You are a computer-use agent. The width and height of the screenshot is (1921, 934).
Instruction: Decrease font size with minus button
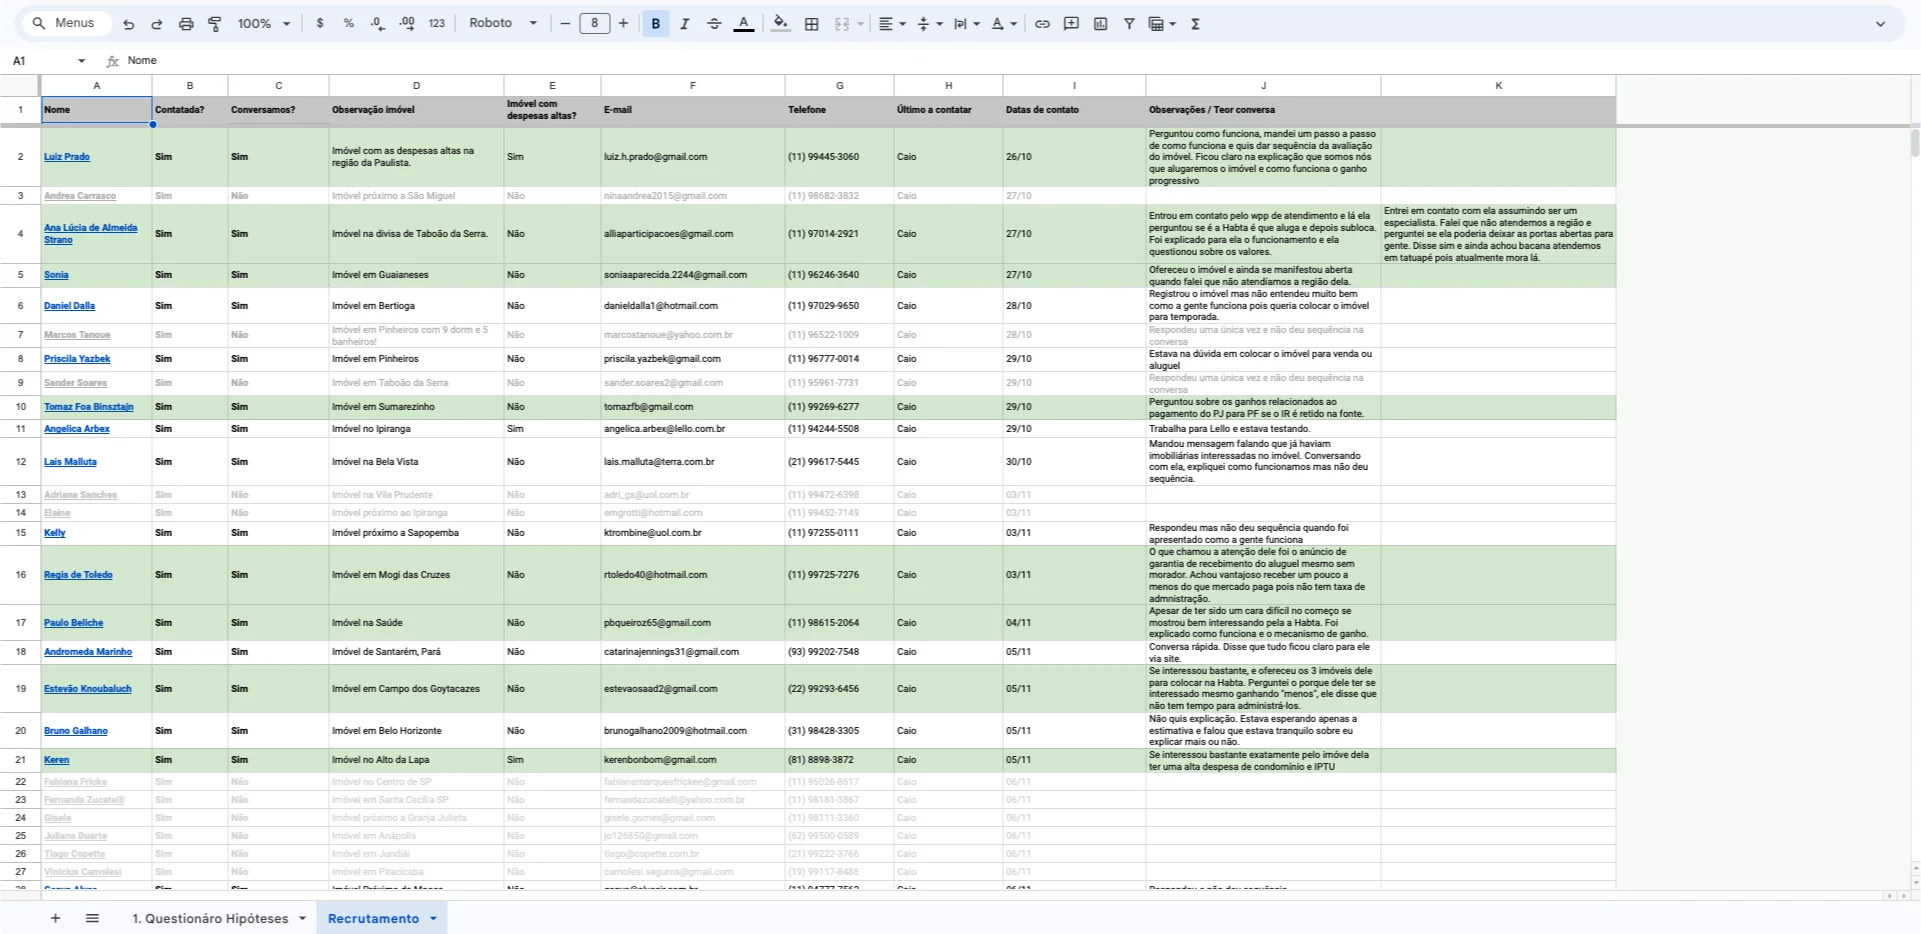(x=565, y=24)
